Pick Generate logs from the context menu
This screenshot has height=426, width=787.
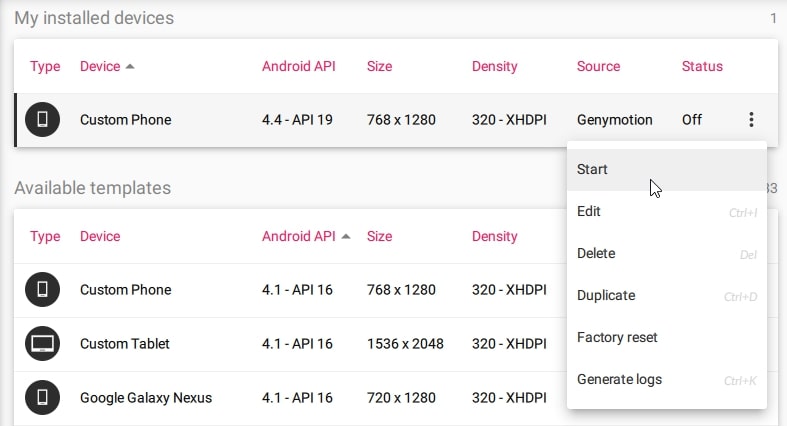[667, 380]
